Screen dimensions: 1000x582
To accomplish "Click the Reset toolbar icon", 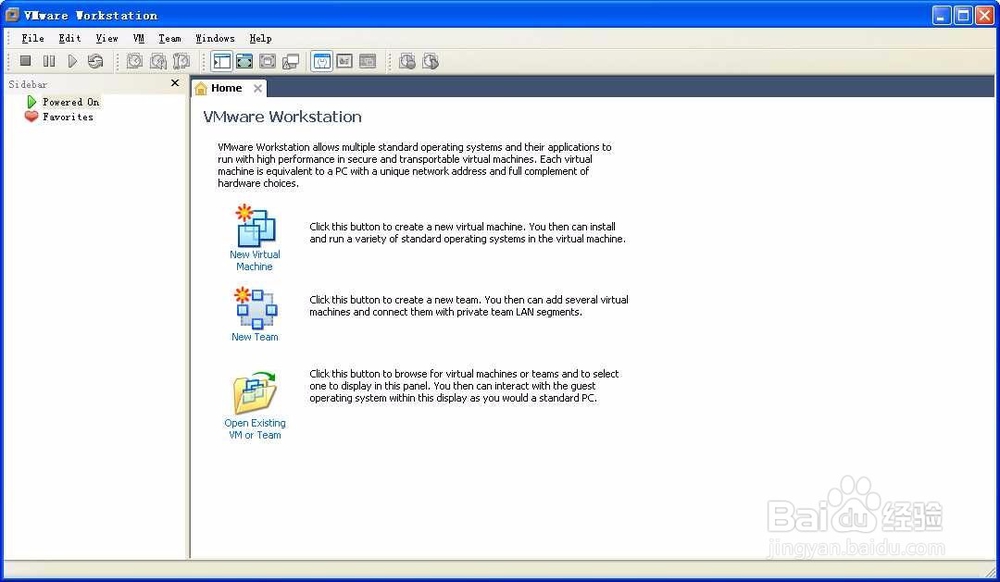I will pyautogui.click(x=95, y=61).
